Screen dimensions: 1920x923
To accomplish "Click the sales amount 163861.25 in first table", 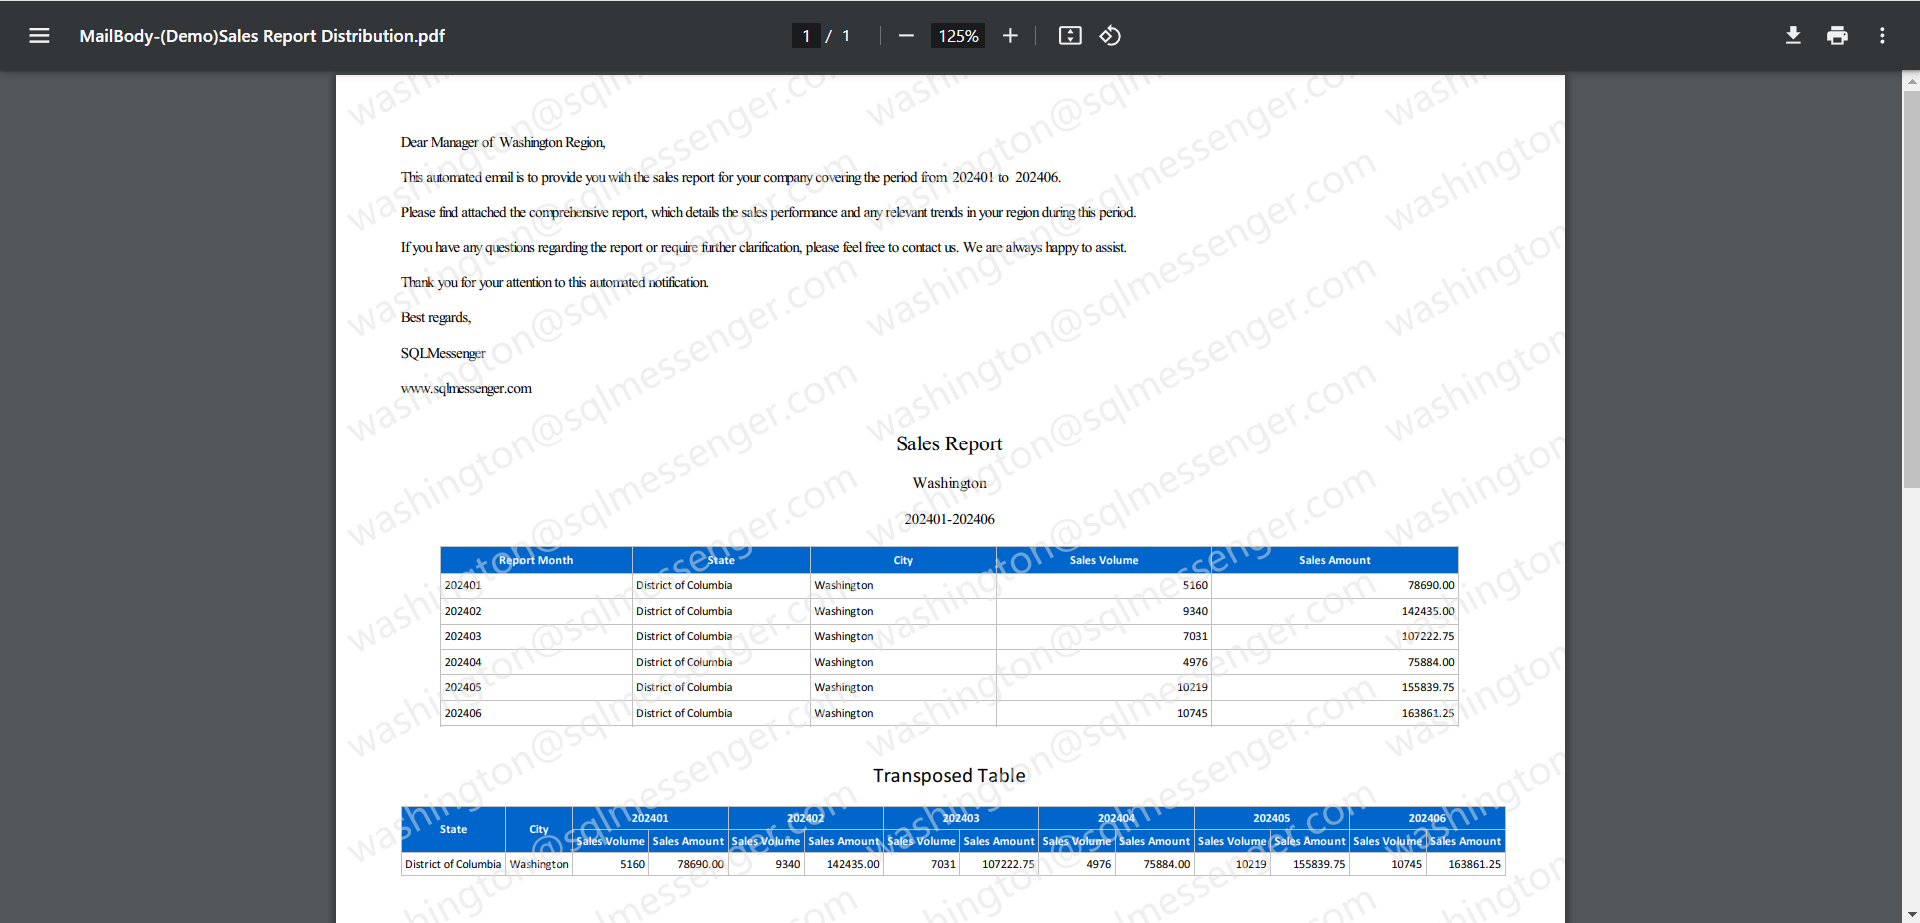I will (1428, 713).
